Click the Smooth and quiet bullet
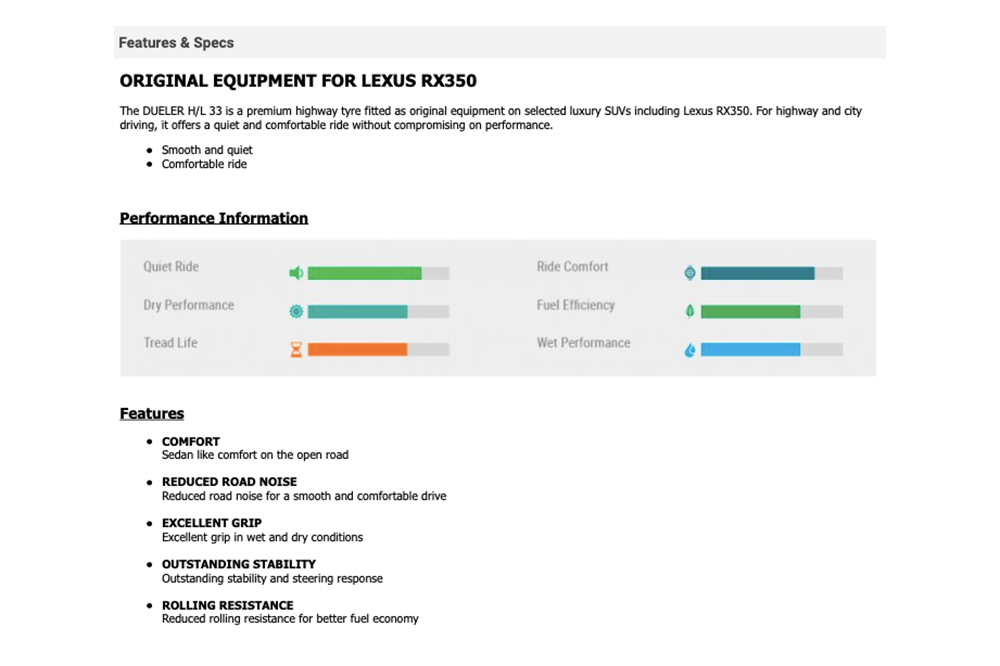 207,150
